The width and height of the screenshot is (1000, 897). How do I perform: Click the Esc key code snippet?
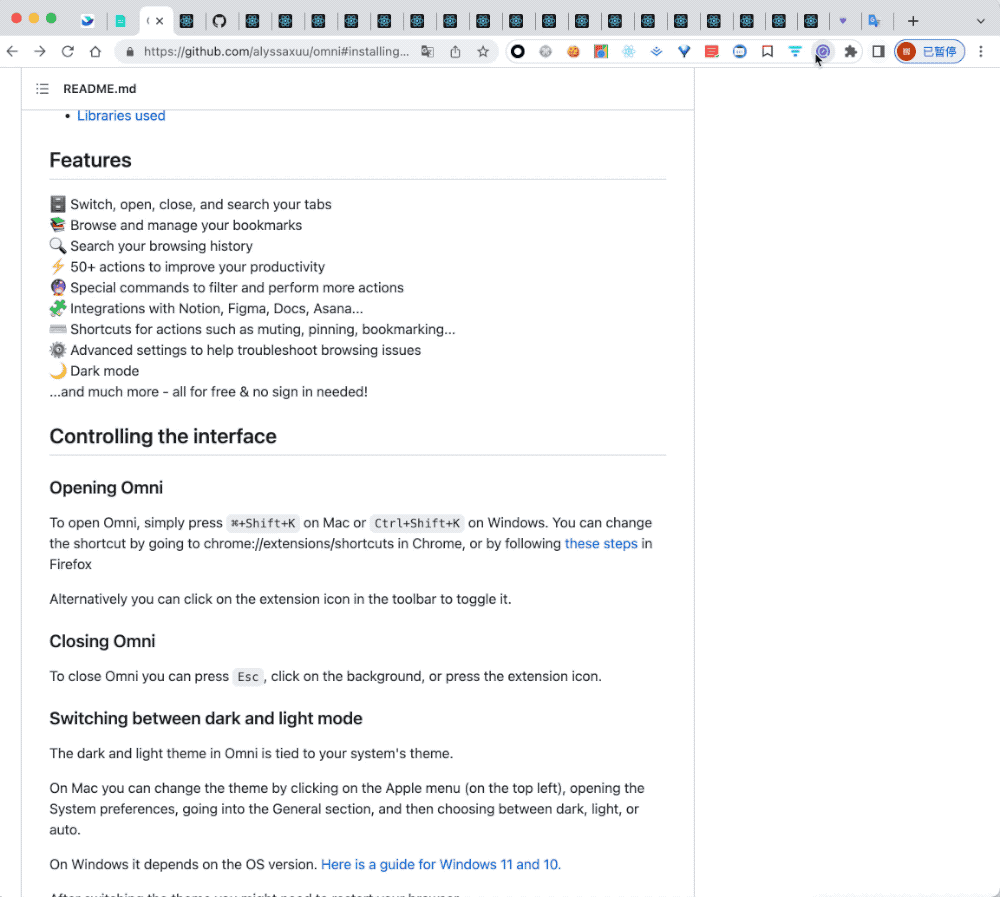click(x=247, y=677)
